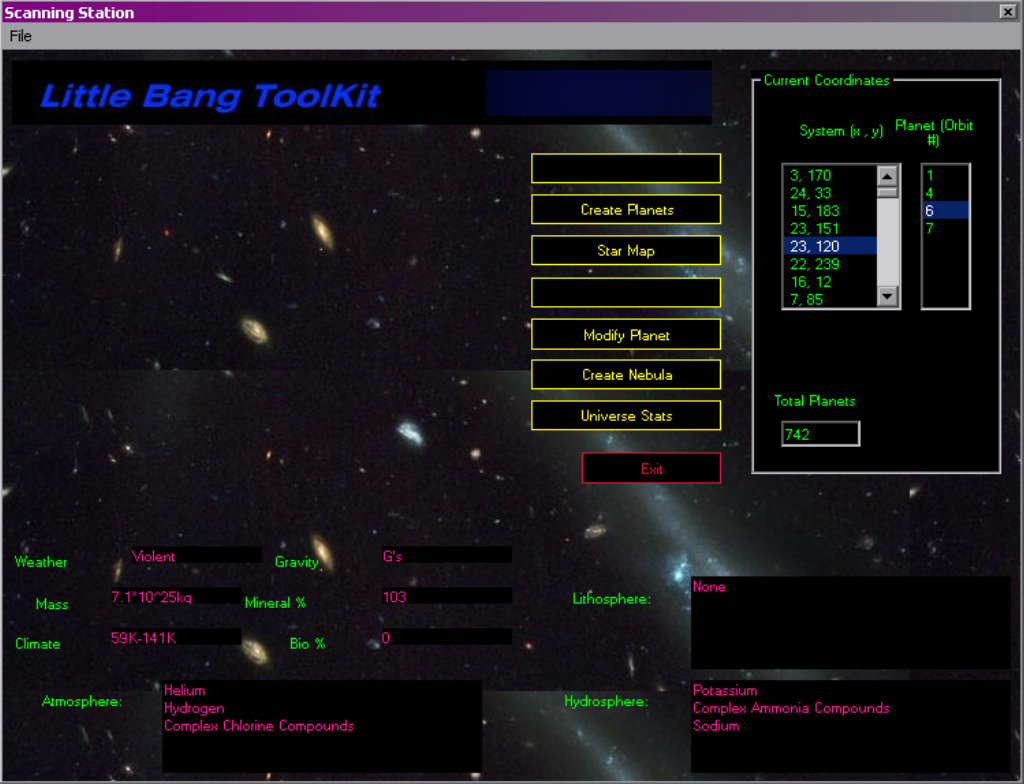Click the Modify Planet button
Viewport: 1024px width, 784px height.
[626, 335]
